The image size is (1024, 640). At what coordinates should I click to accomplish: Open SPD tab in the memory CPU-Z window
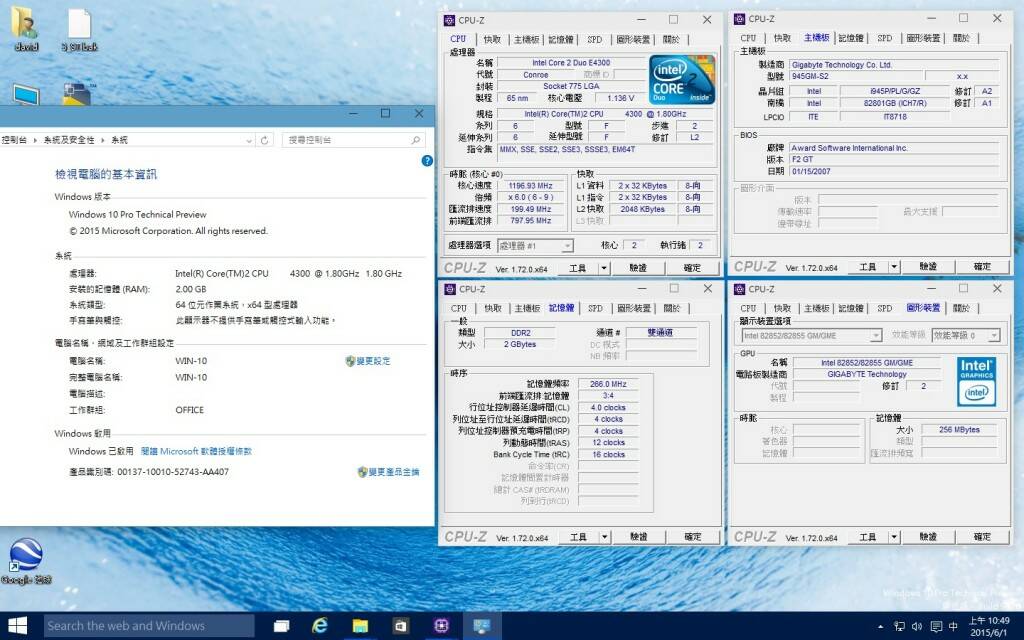(595, 308)
